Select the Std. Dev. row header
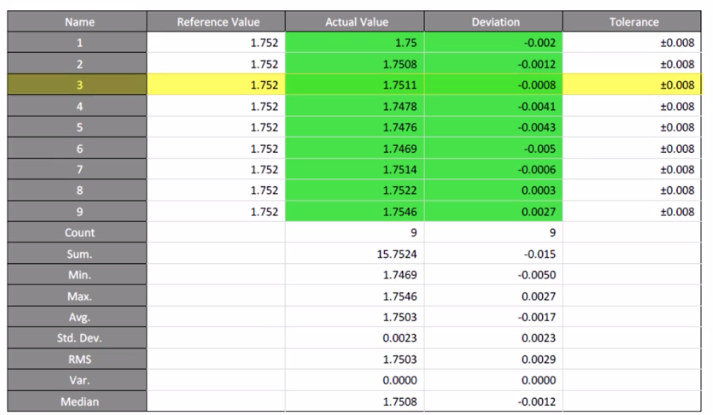Image resolution: width=713 pixels, height=415 pixels. pos(77,338)
